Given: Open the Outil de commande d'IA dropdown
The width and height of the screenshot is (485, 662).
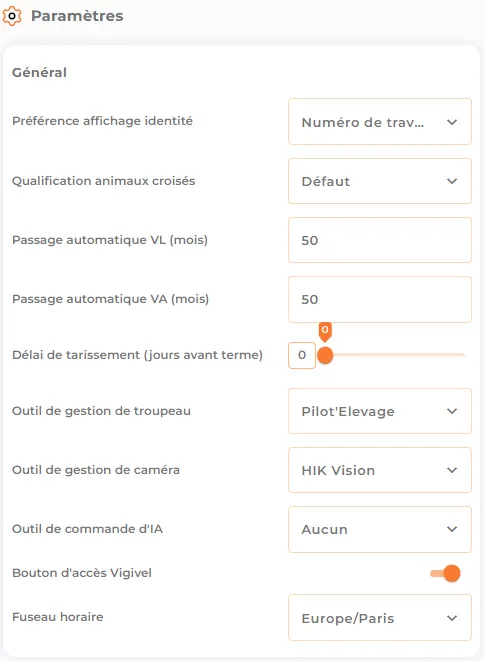Looking at the screenshot, I should coord(379,529).
